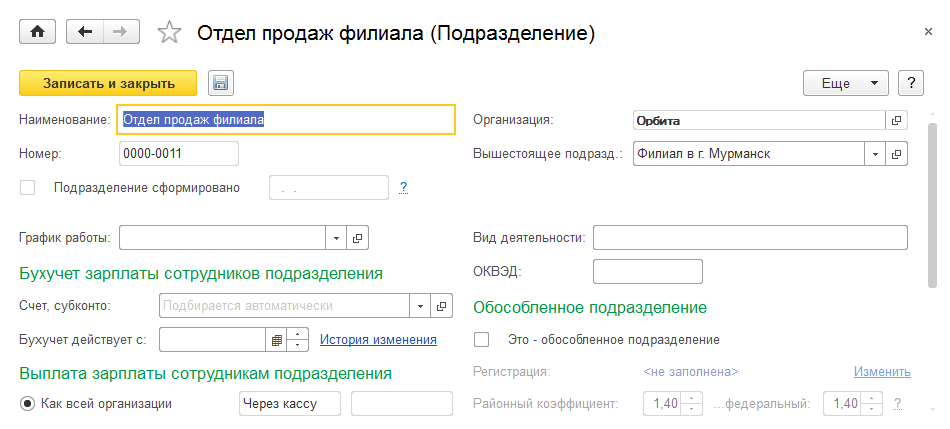Screen dimensions: 950x429
Task: Go to the home page icon
Action: [38, 32]
